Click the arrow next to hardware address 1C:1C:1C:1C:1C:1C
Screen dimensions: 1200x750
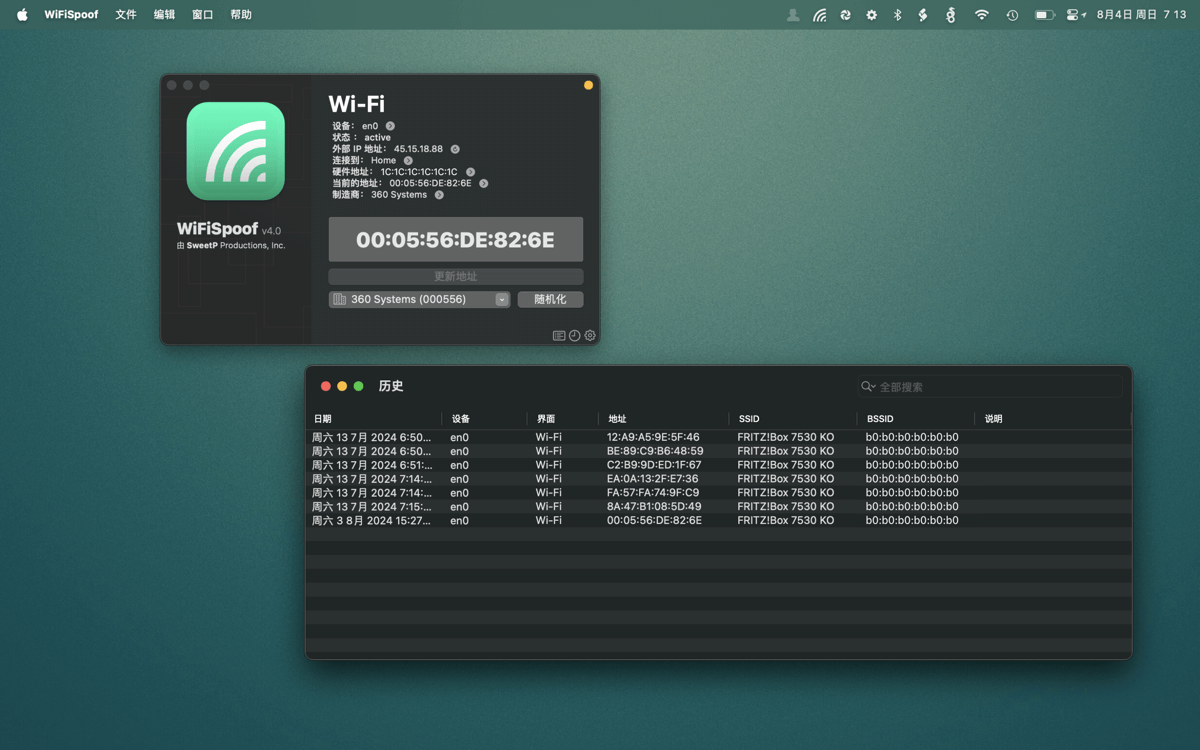pyautogui.click(x=470, y=172)
